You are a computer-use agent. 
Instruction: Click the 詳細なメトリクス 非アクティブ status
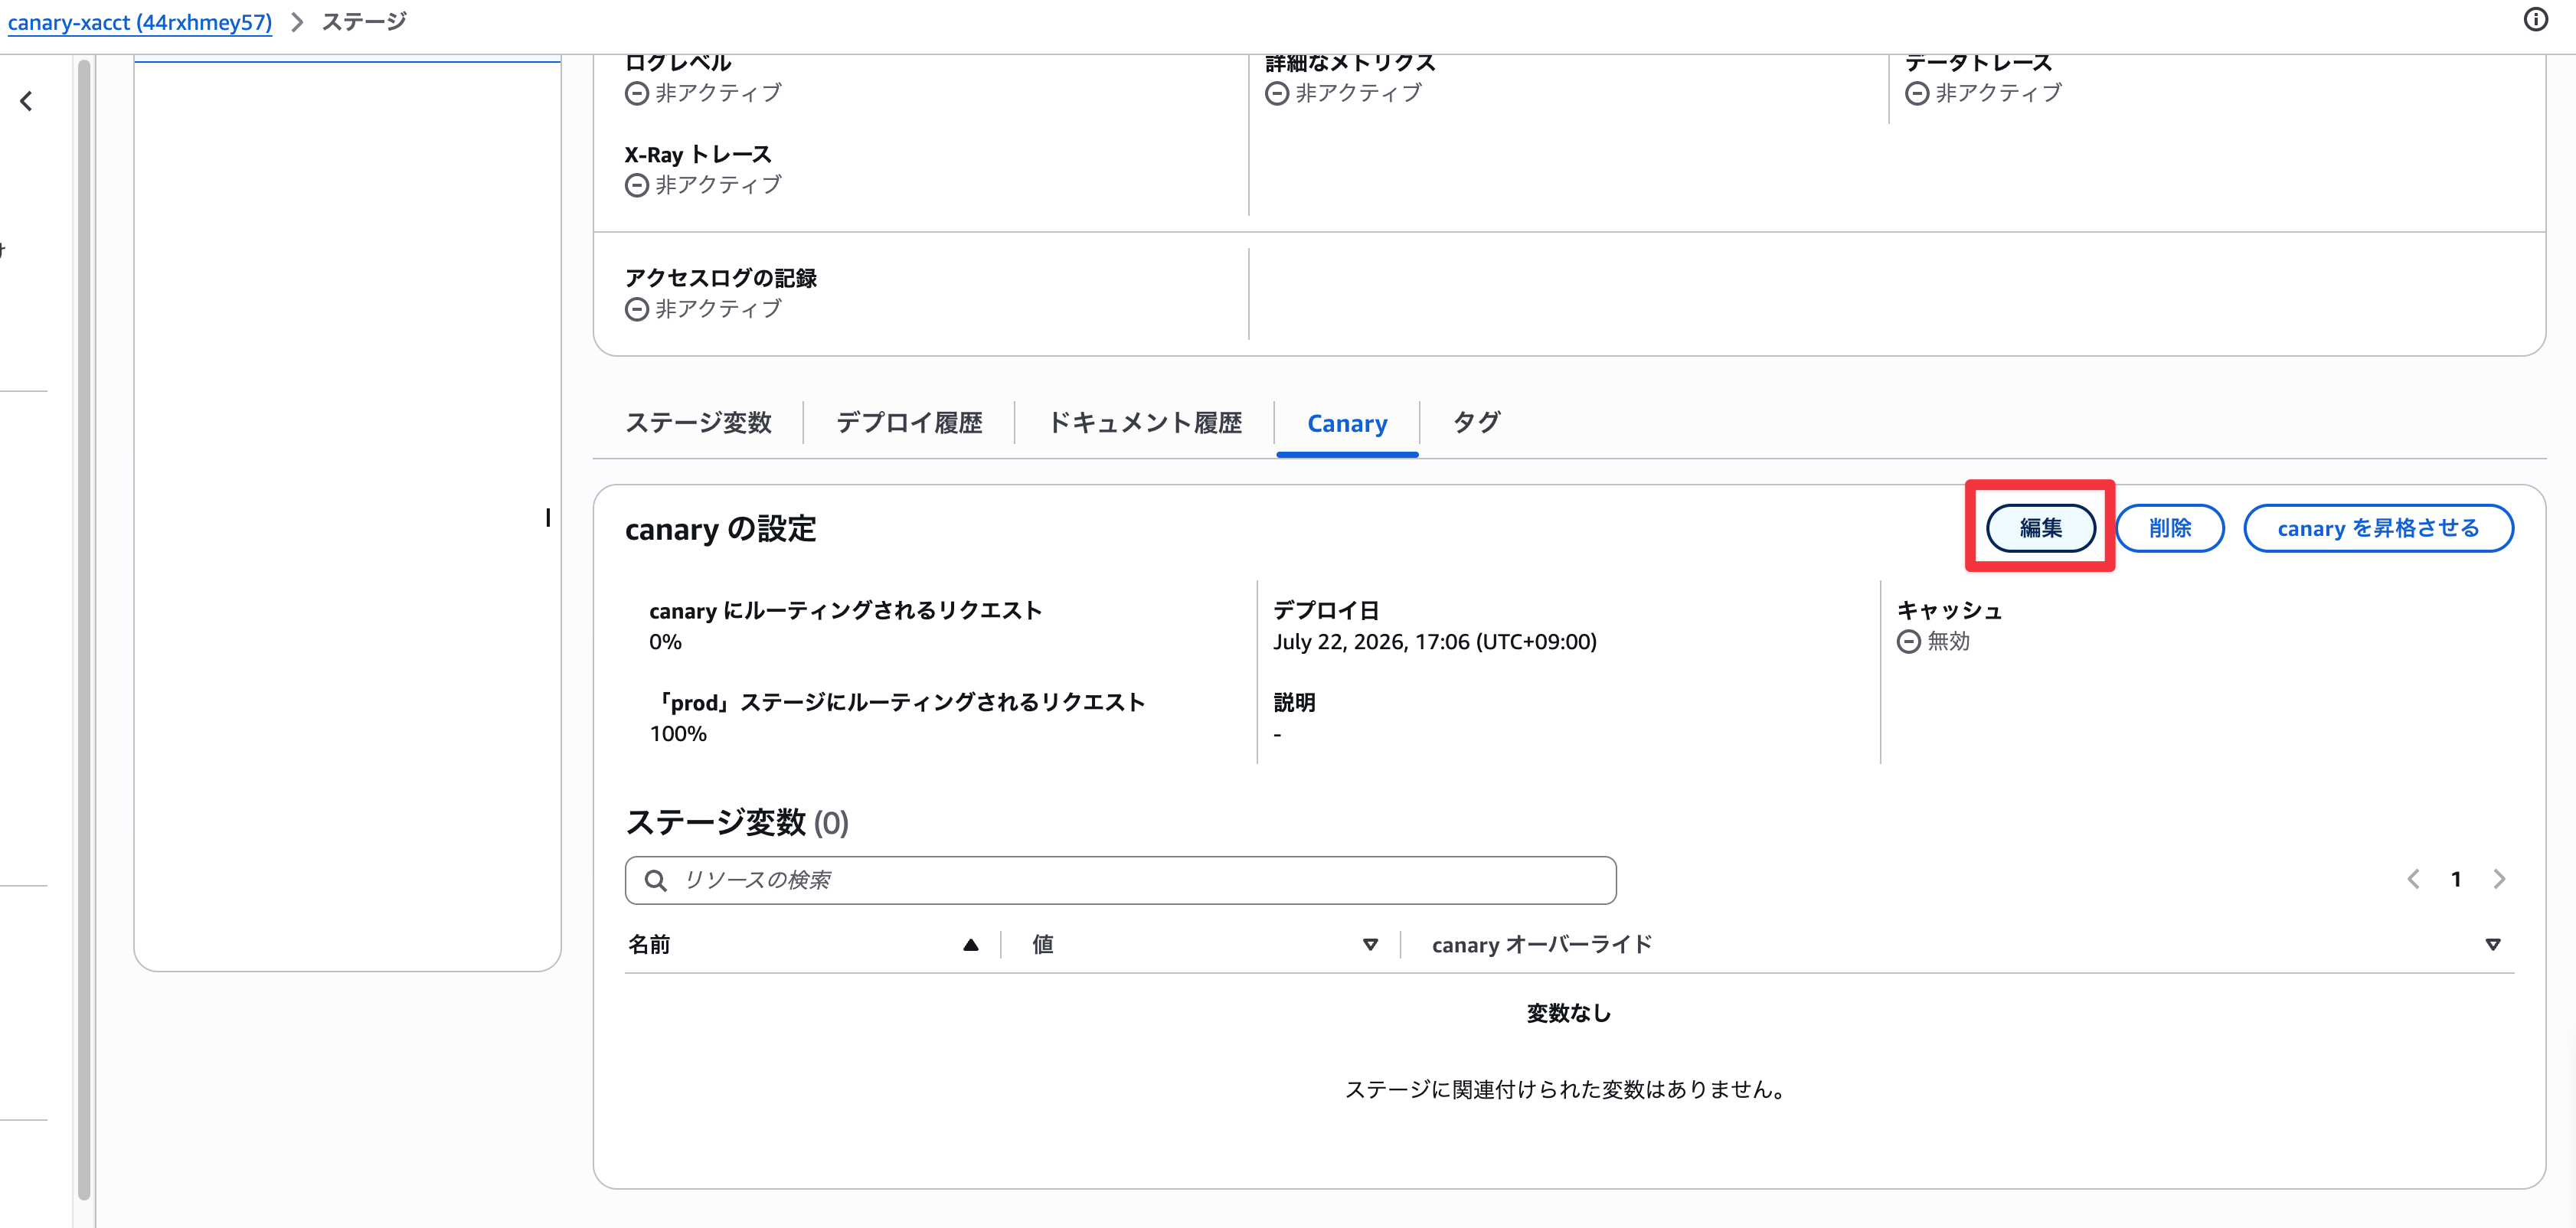pyautogui.click(x=1343, y=93)
